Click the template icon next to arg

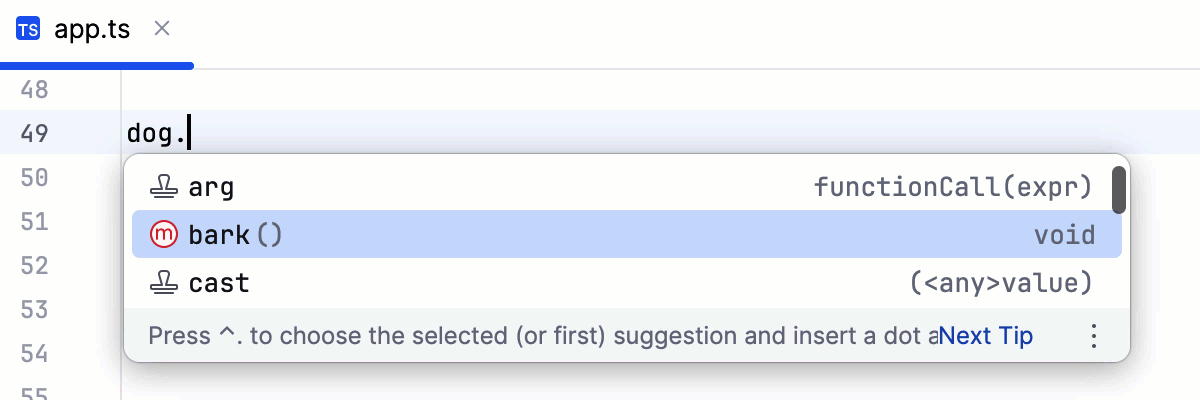pos(162,186)
